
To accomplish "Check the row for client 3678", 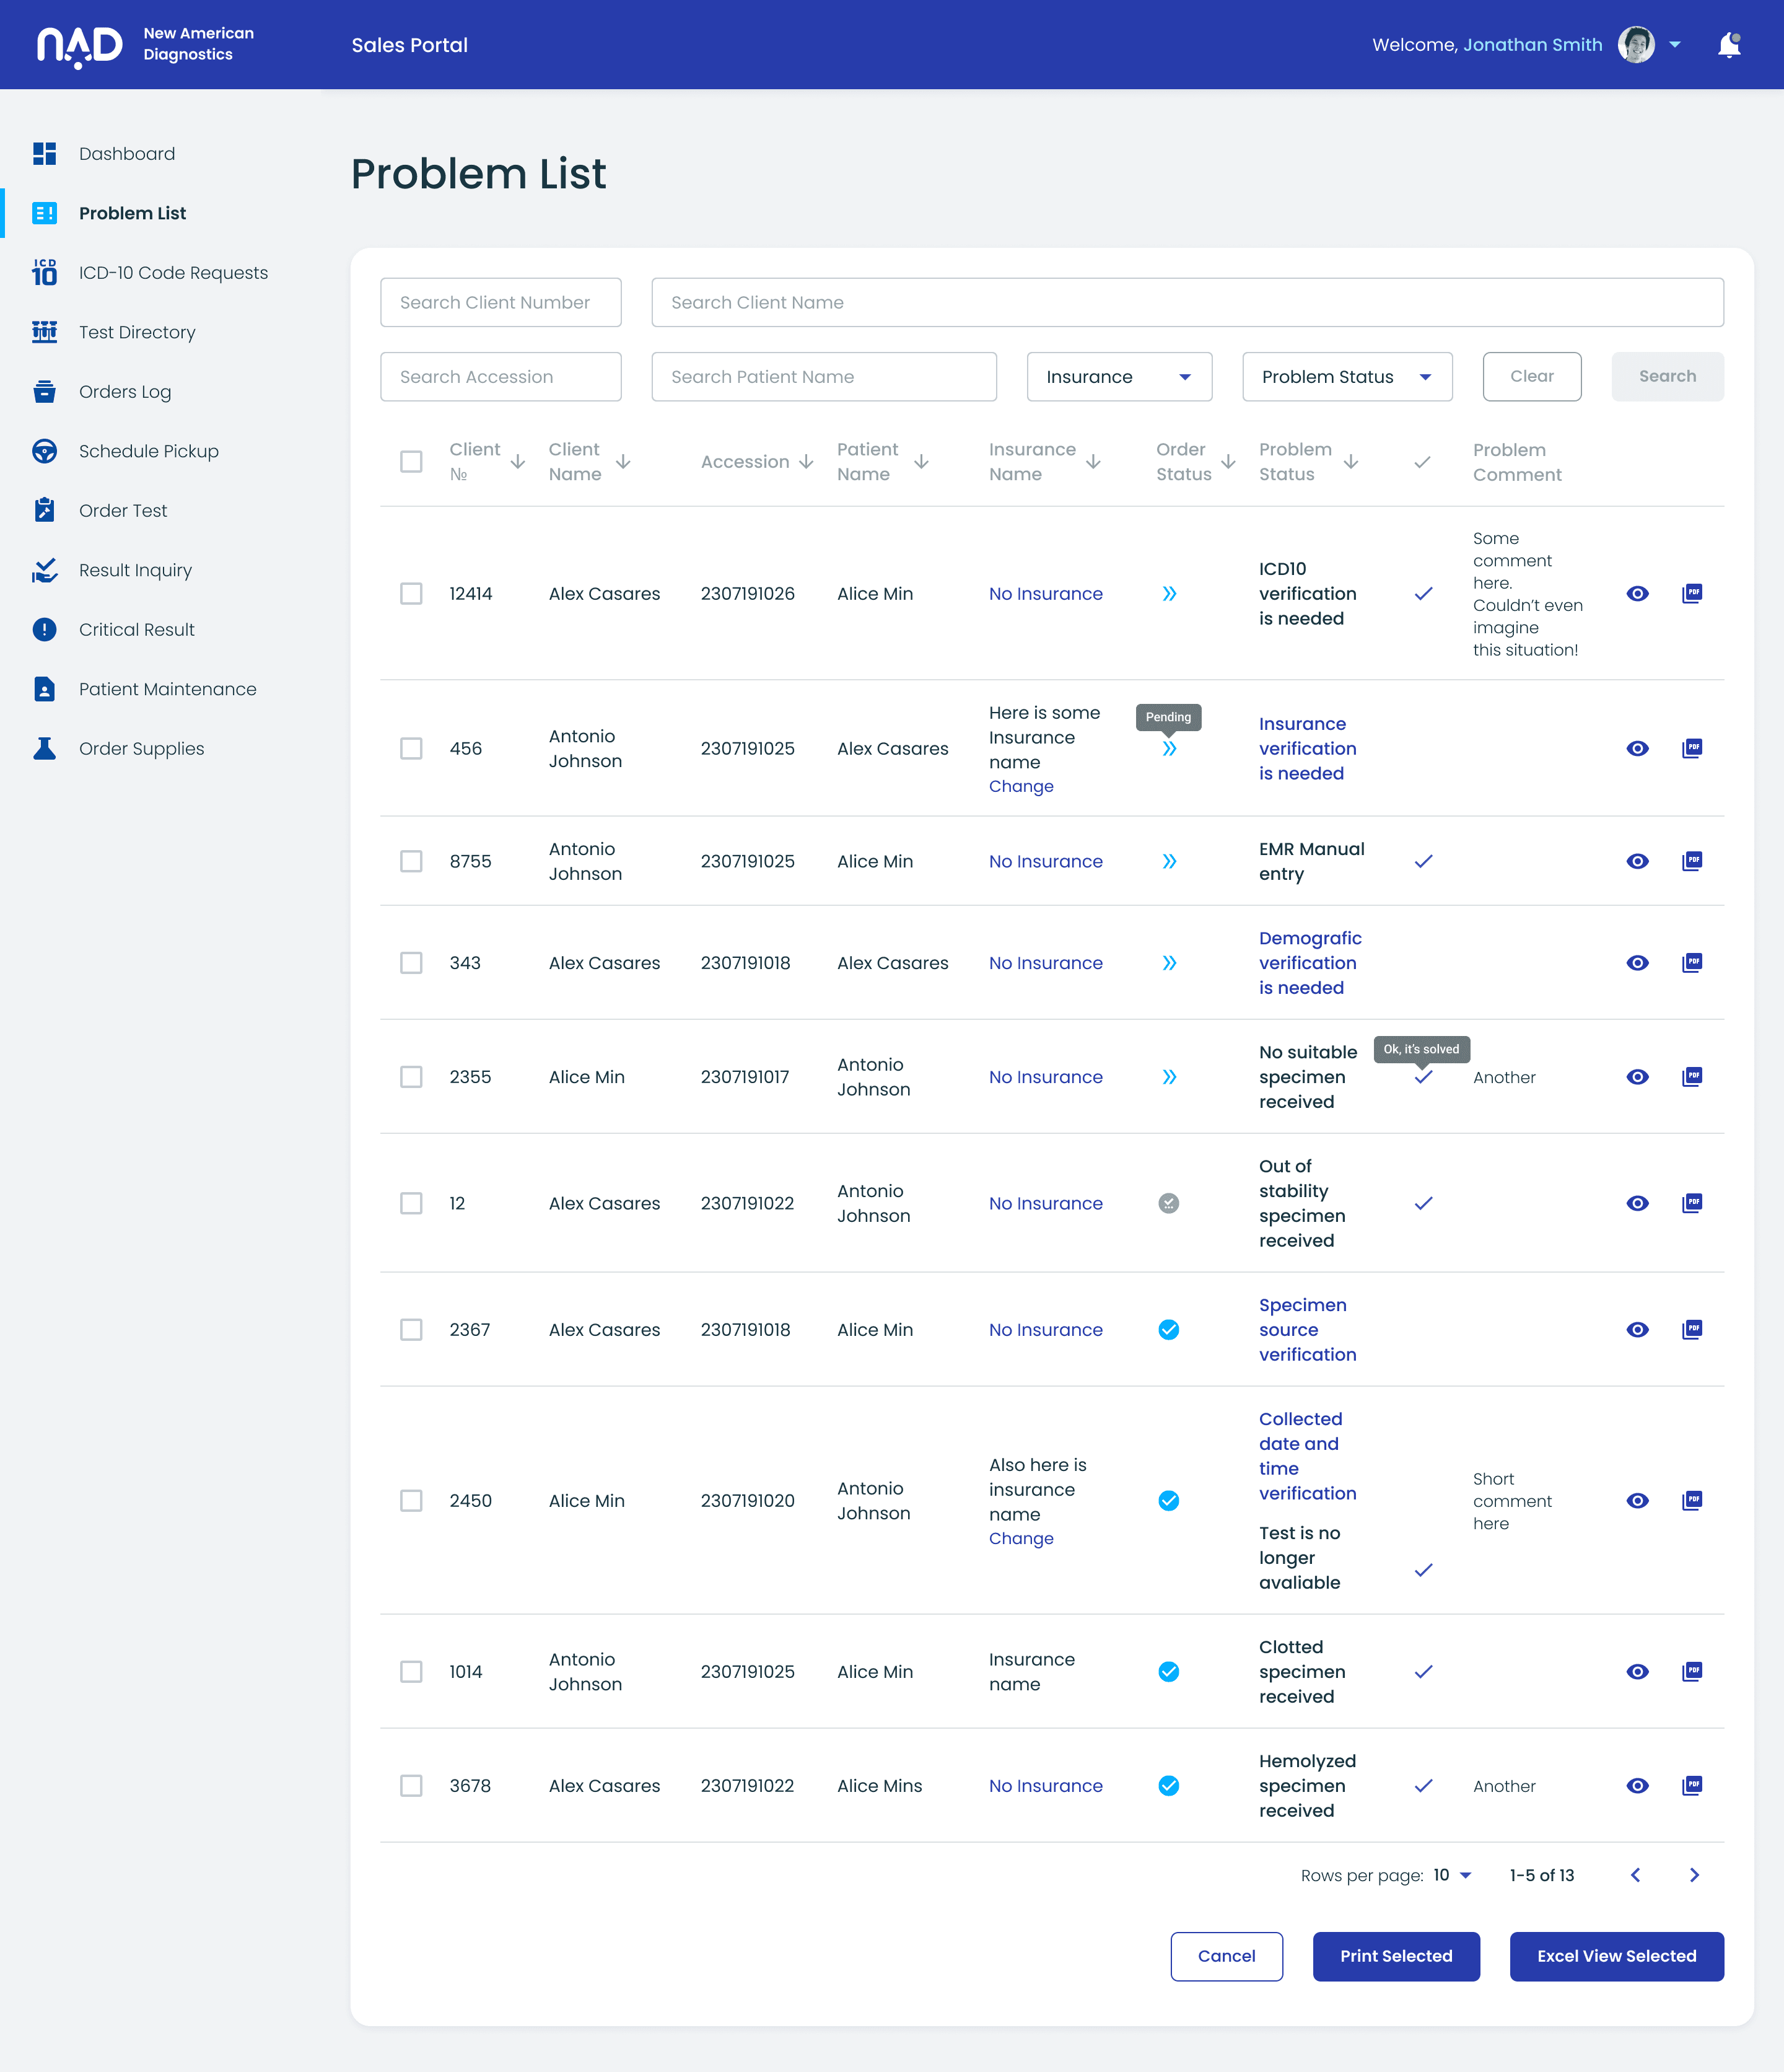I will [x=411, y=1785].
